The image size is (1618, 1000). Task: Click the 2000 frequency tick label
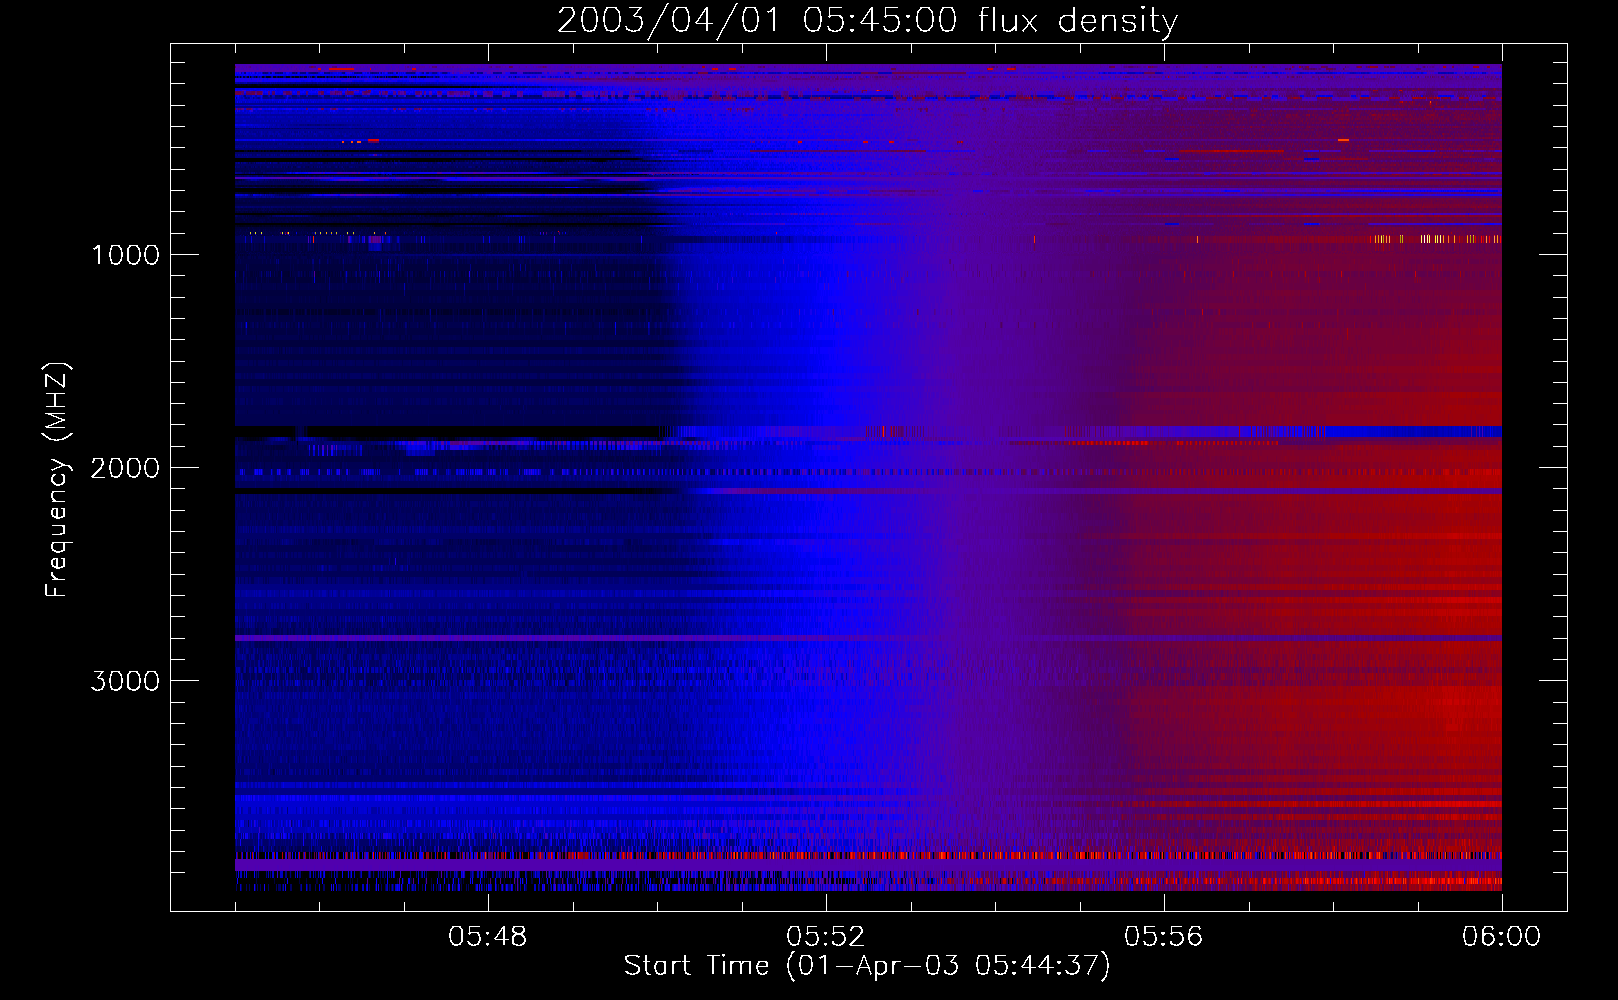(x=125, y=468)
